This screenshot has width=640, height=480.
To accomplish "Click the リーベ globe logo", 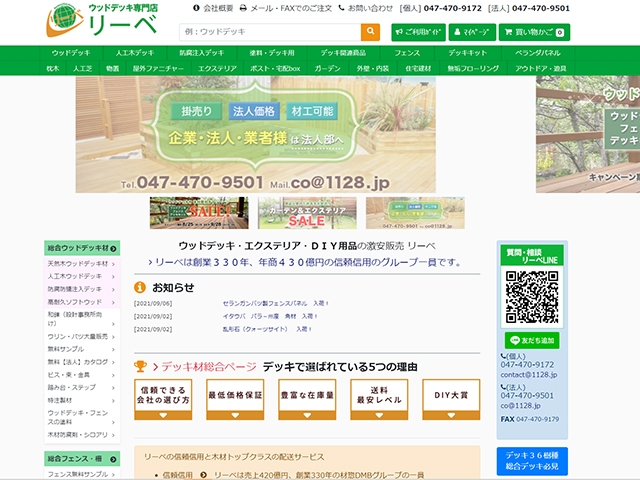I will tap(65, 19).
